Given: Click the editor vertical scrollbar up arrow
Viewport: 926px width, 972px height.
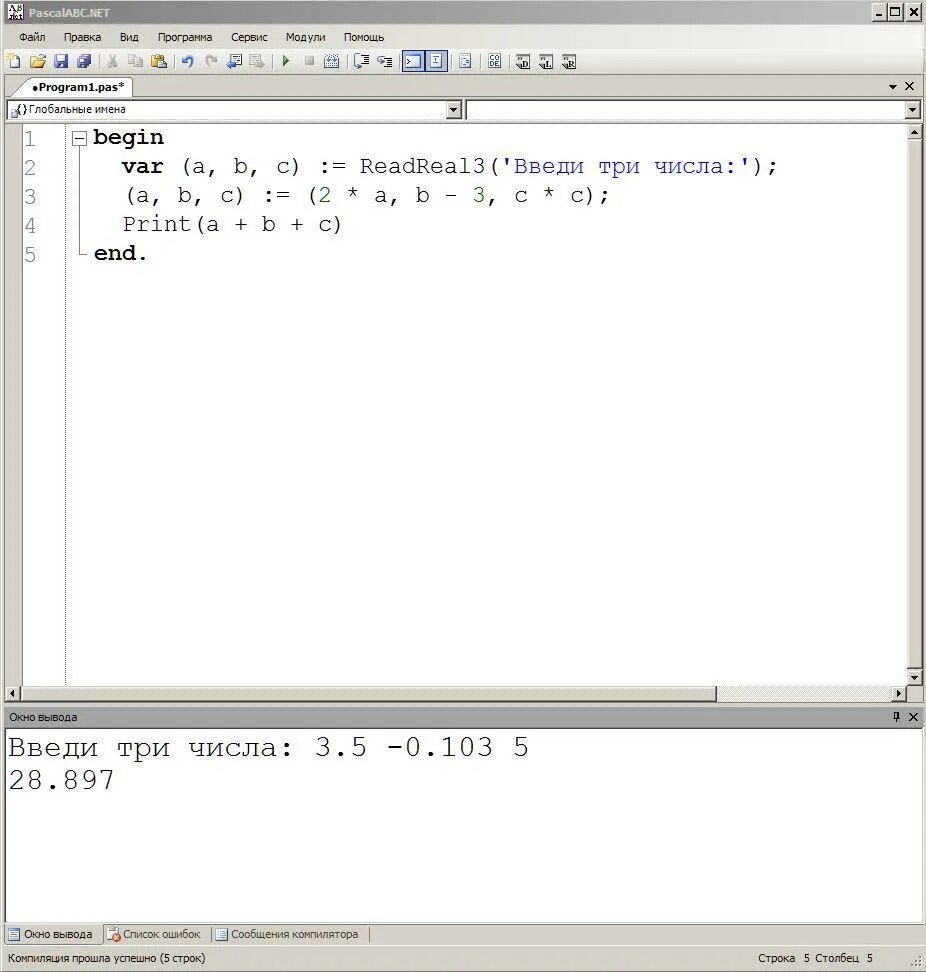Looking at the screenshot, I should point(914,132).
